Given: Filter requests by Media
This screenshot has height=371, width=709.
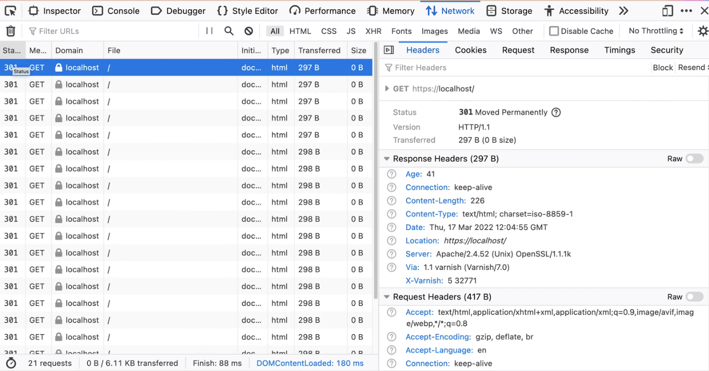Looking at the screenshot, I should [468, 31].
